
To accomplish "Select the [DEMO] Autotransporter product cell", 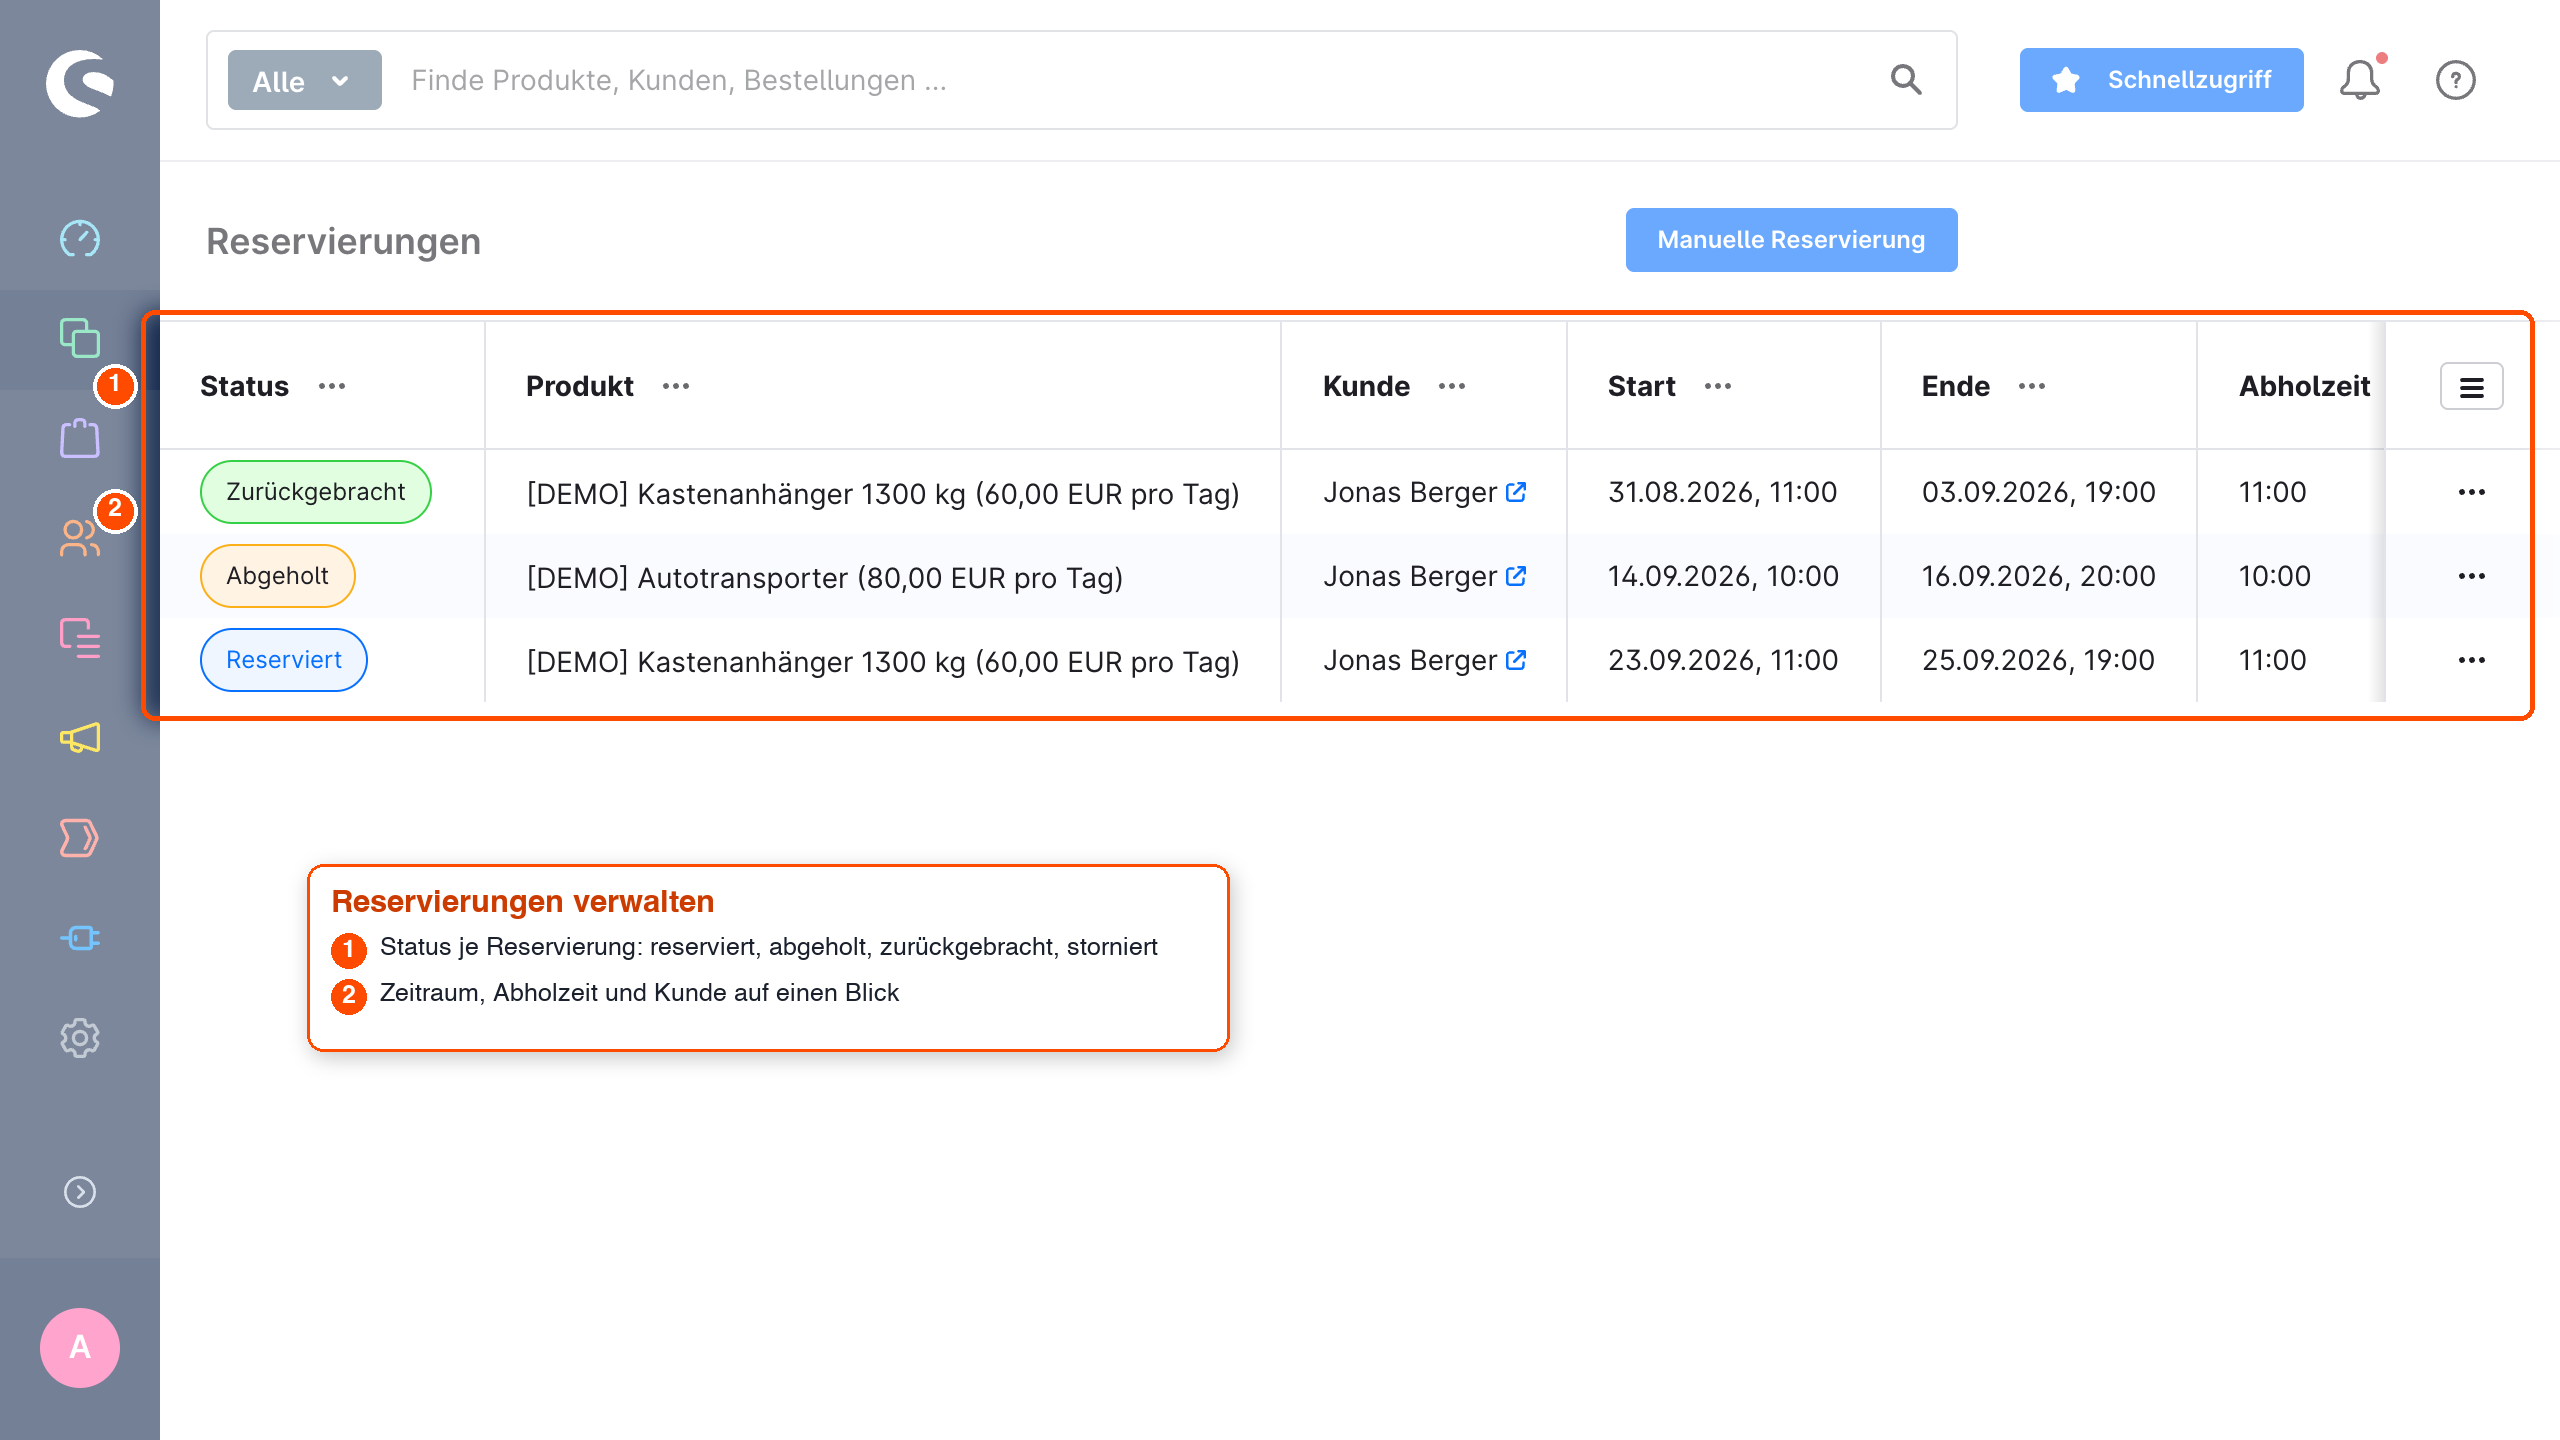I will click(825, 578).
